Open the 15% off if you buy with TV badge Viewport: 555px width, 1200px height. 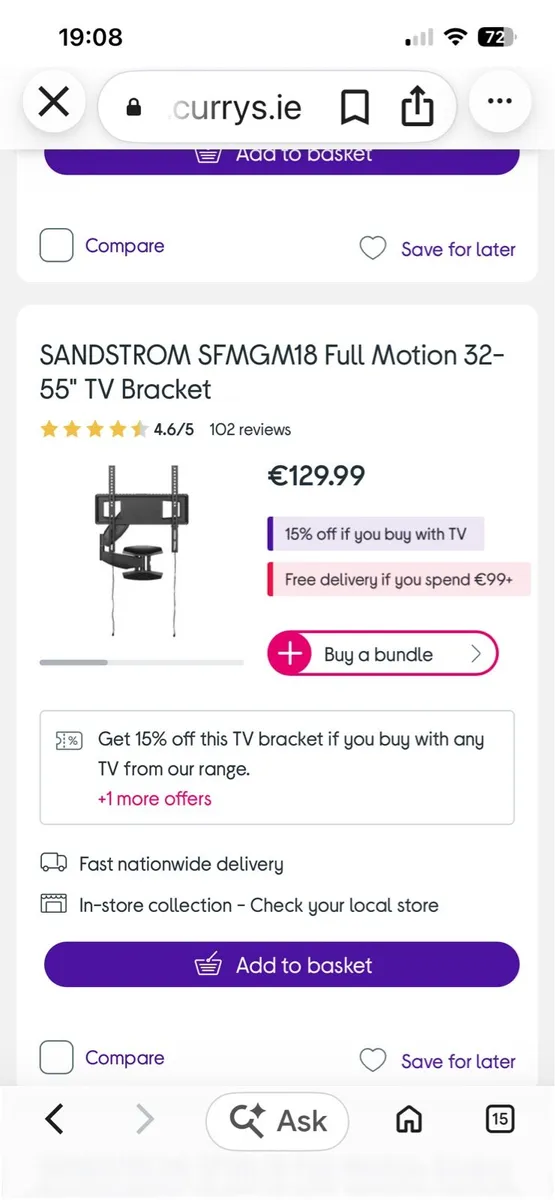(x=375, y=534)
